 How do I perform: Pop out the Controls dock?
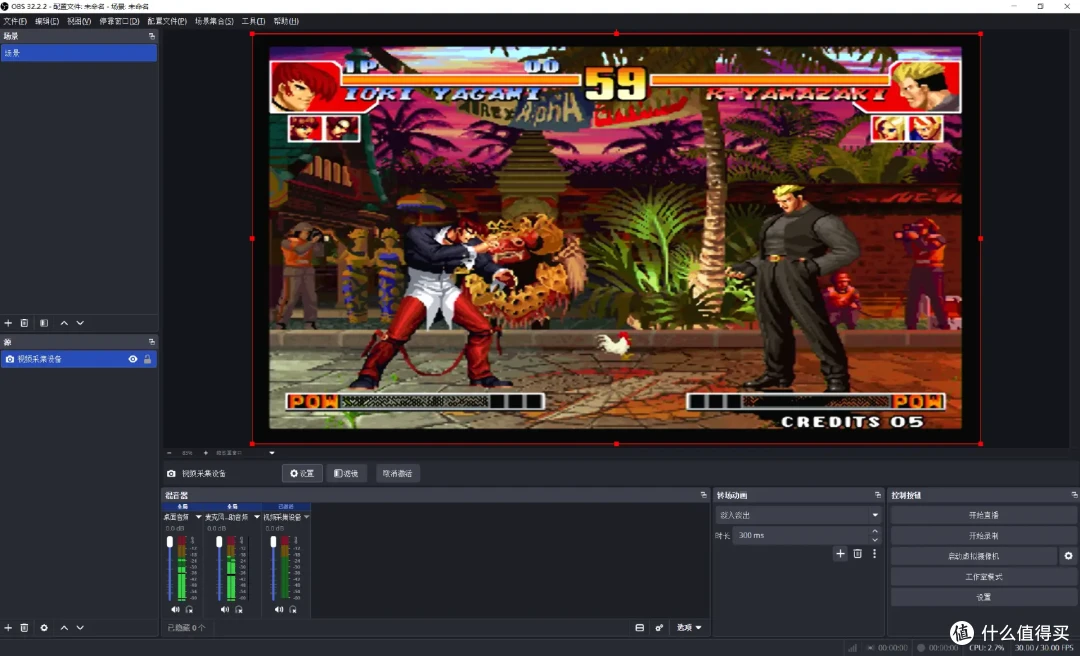pos(1074,495)
